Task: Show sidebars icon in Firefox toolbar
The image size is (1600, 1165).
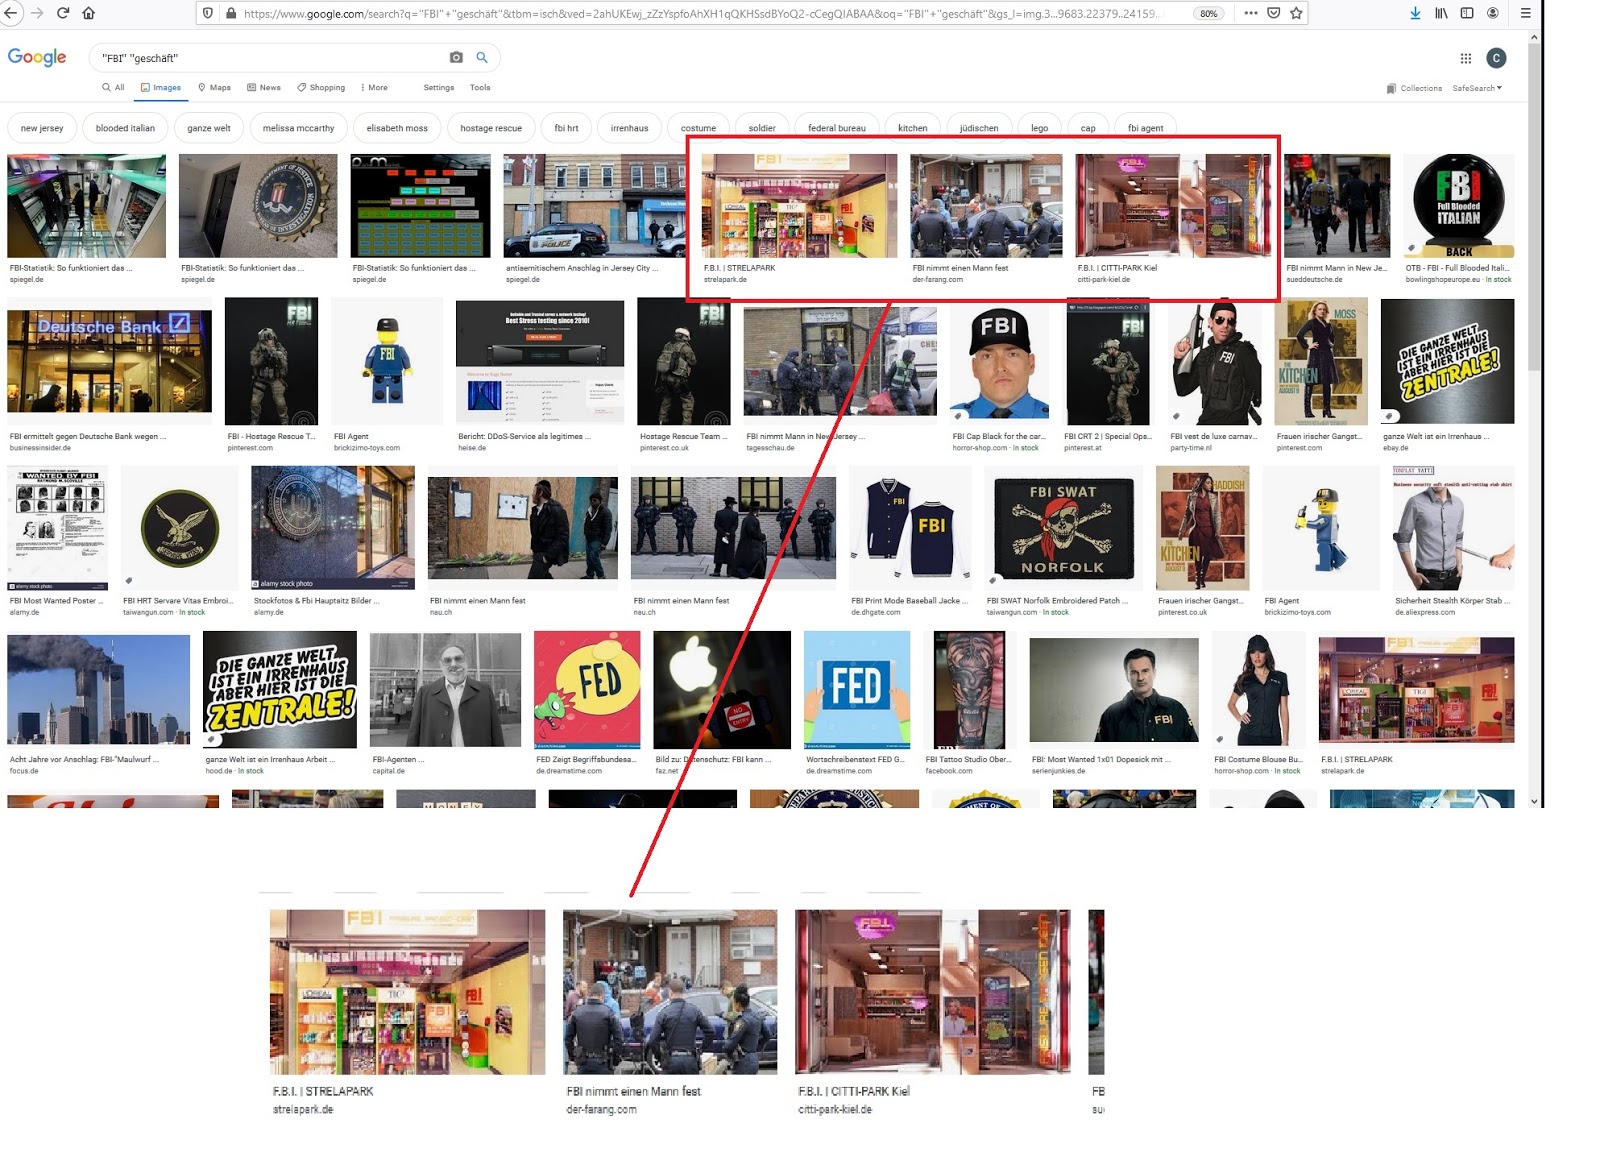Action: coord(1467,13)
